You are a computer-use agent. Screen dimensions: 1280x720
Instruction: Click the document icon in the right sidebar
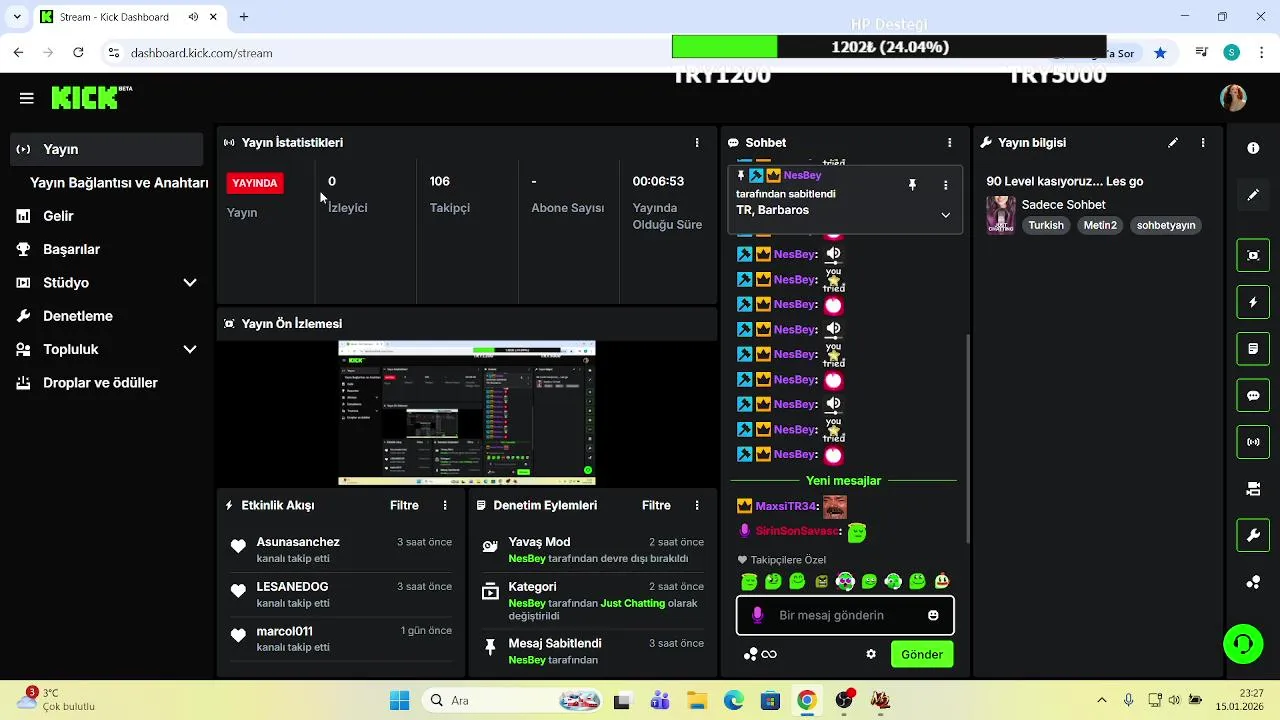(x=1253, y=349)
